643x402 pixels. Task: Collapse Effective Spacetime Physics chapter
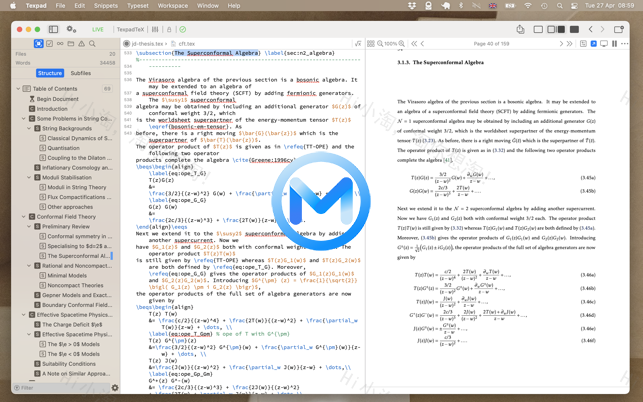(23, 315)
